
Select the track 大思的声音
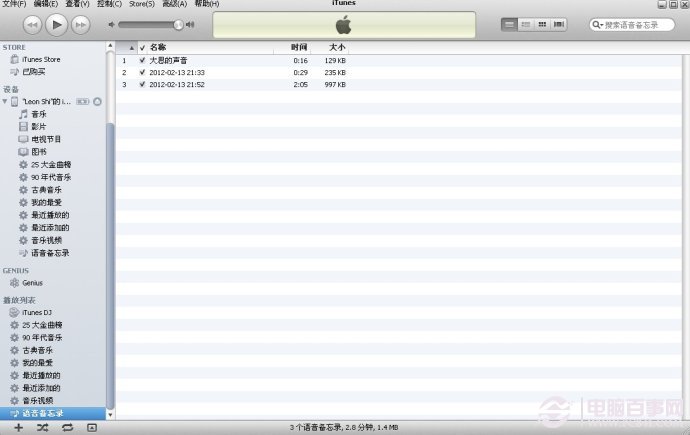pyautogui.click(x=168, y=60)
